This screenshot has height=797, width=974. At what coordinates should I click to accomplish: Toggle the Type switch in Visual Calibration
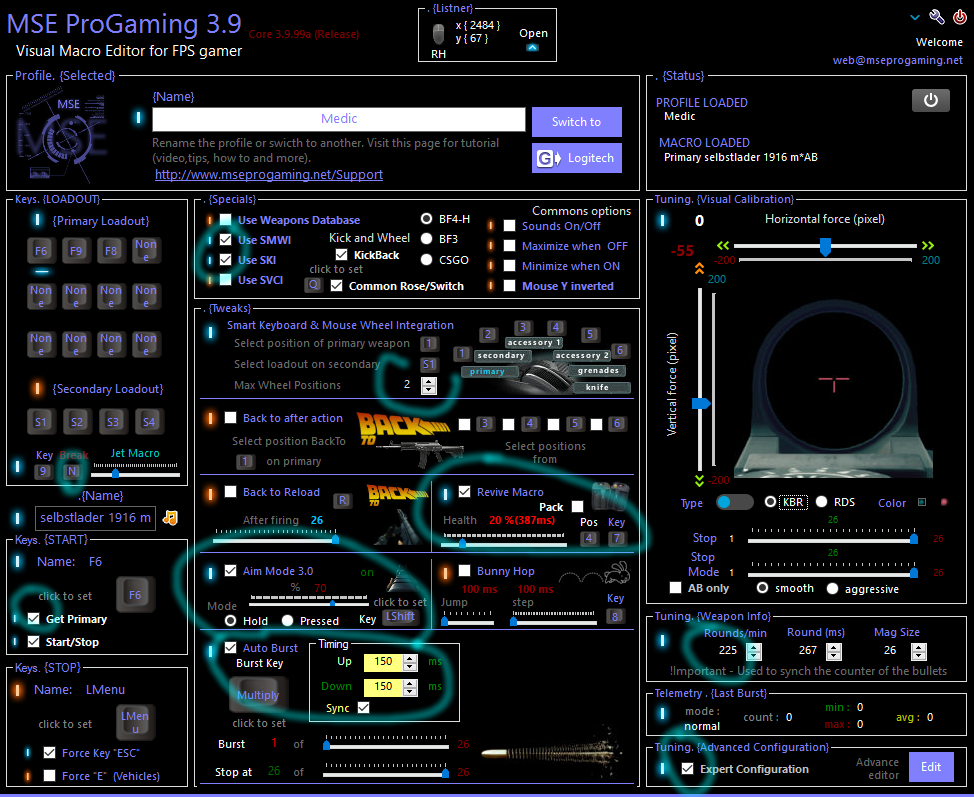coord(734,502)
